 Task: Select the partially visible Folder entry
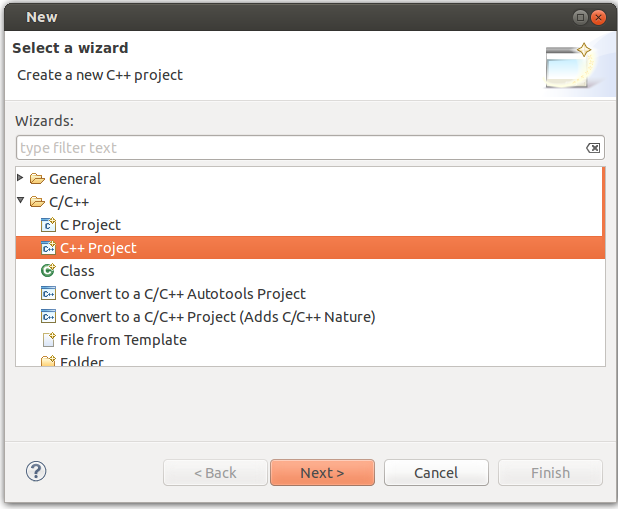pyautogui.click(x=82, y=361)
